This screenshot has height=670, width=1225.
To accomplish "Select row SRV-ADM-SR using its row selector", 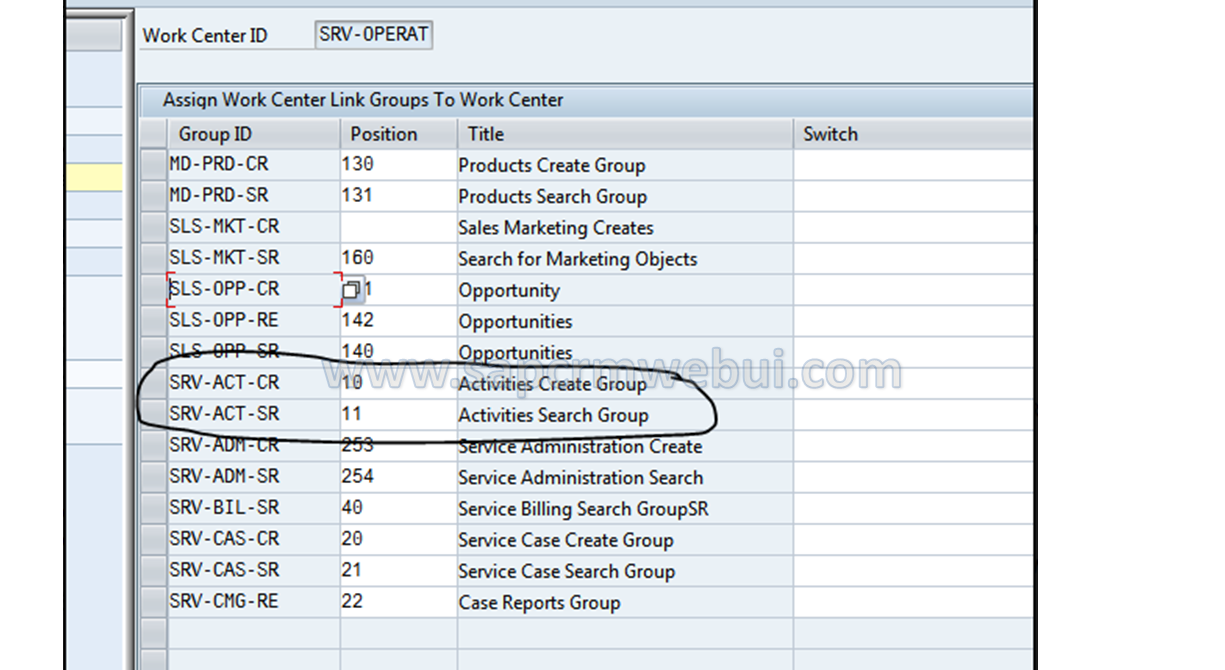I will coord(153,477).
